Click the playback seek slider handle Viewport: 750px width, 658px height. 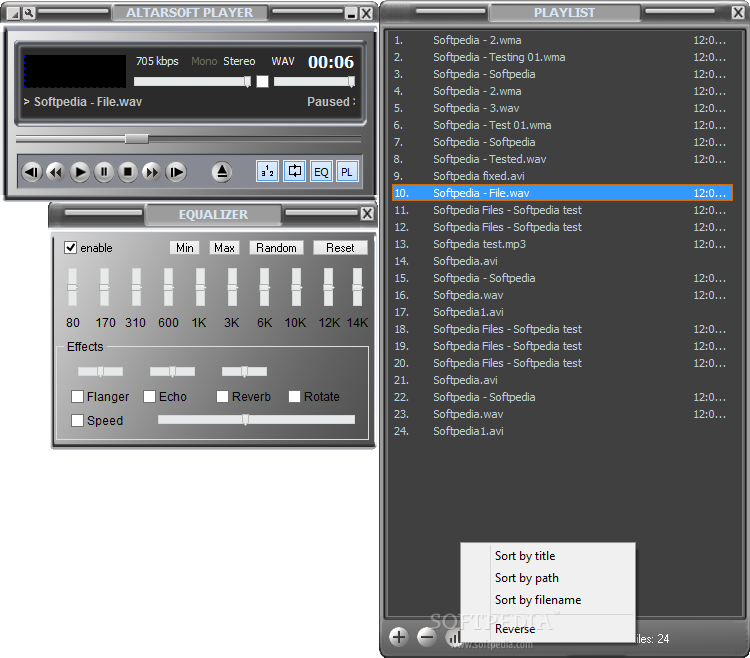(x=137, y=139)
